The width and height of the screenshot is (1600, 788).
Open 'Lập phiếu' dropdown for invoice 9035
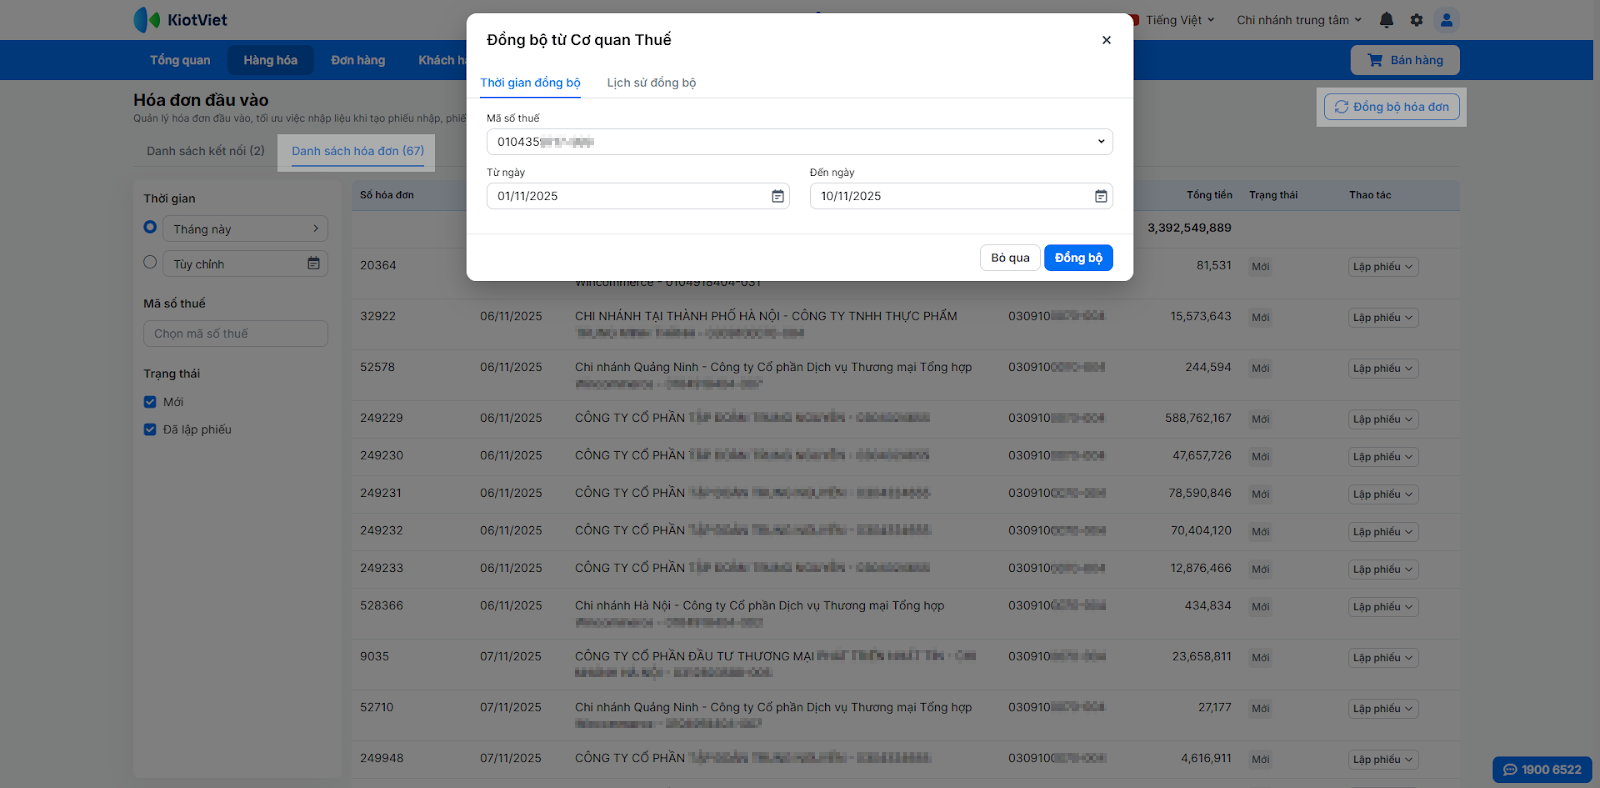point(1383,658)
